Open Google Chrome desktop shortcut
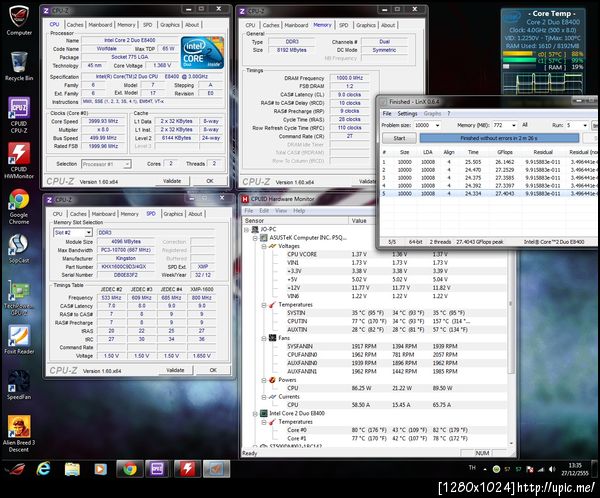The width and height of the screenshot is (600, 498). click(x=19, y=206)
